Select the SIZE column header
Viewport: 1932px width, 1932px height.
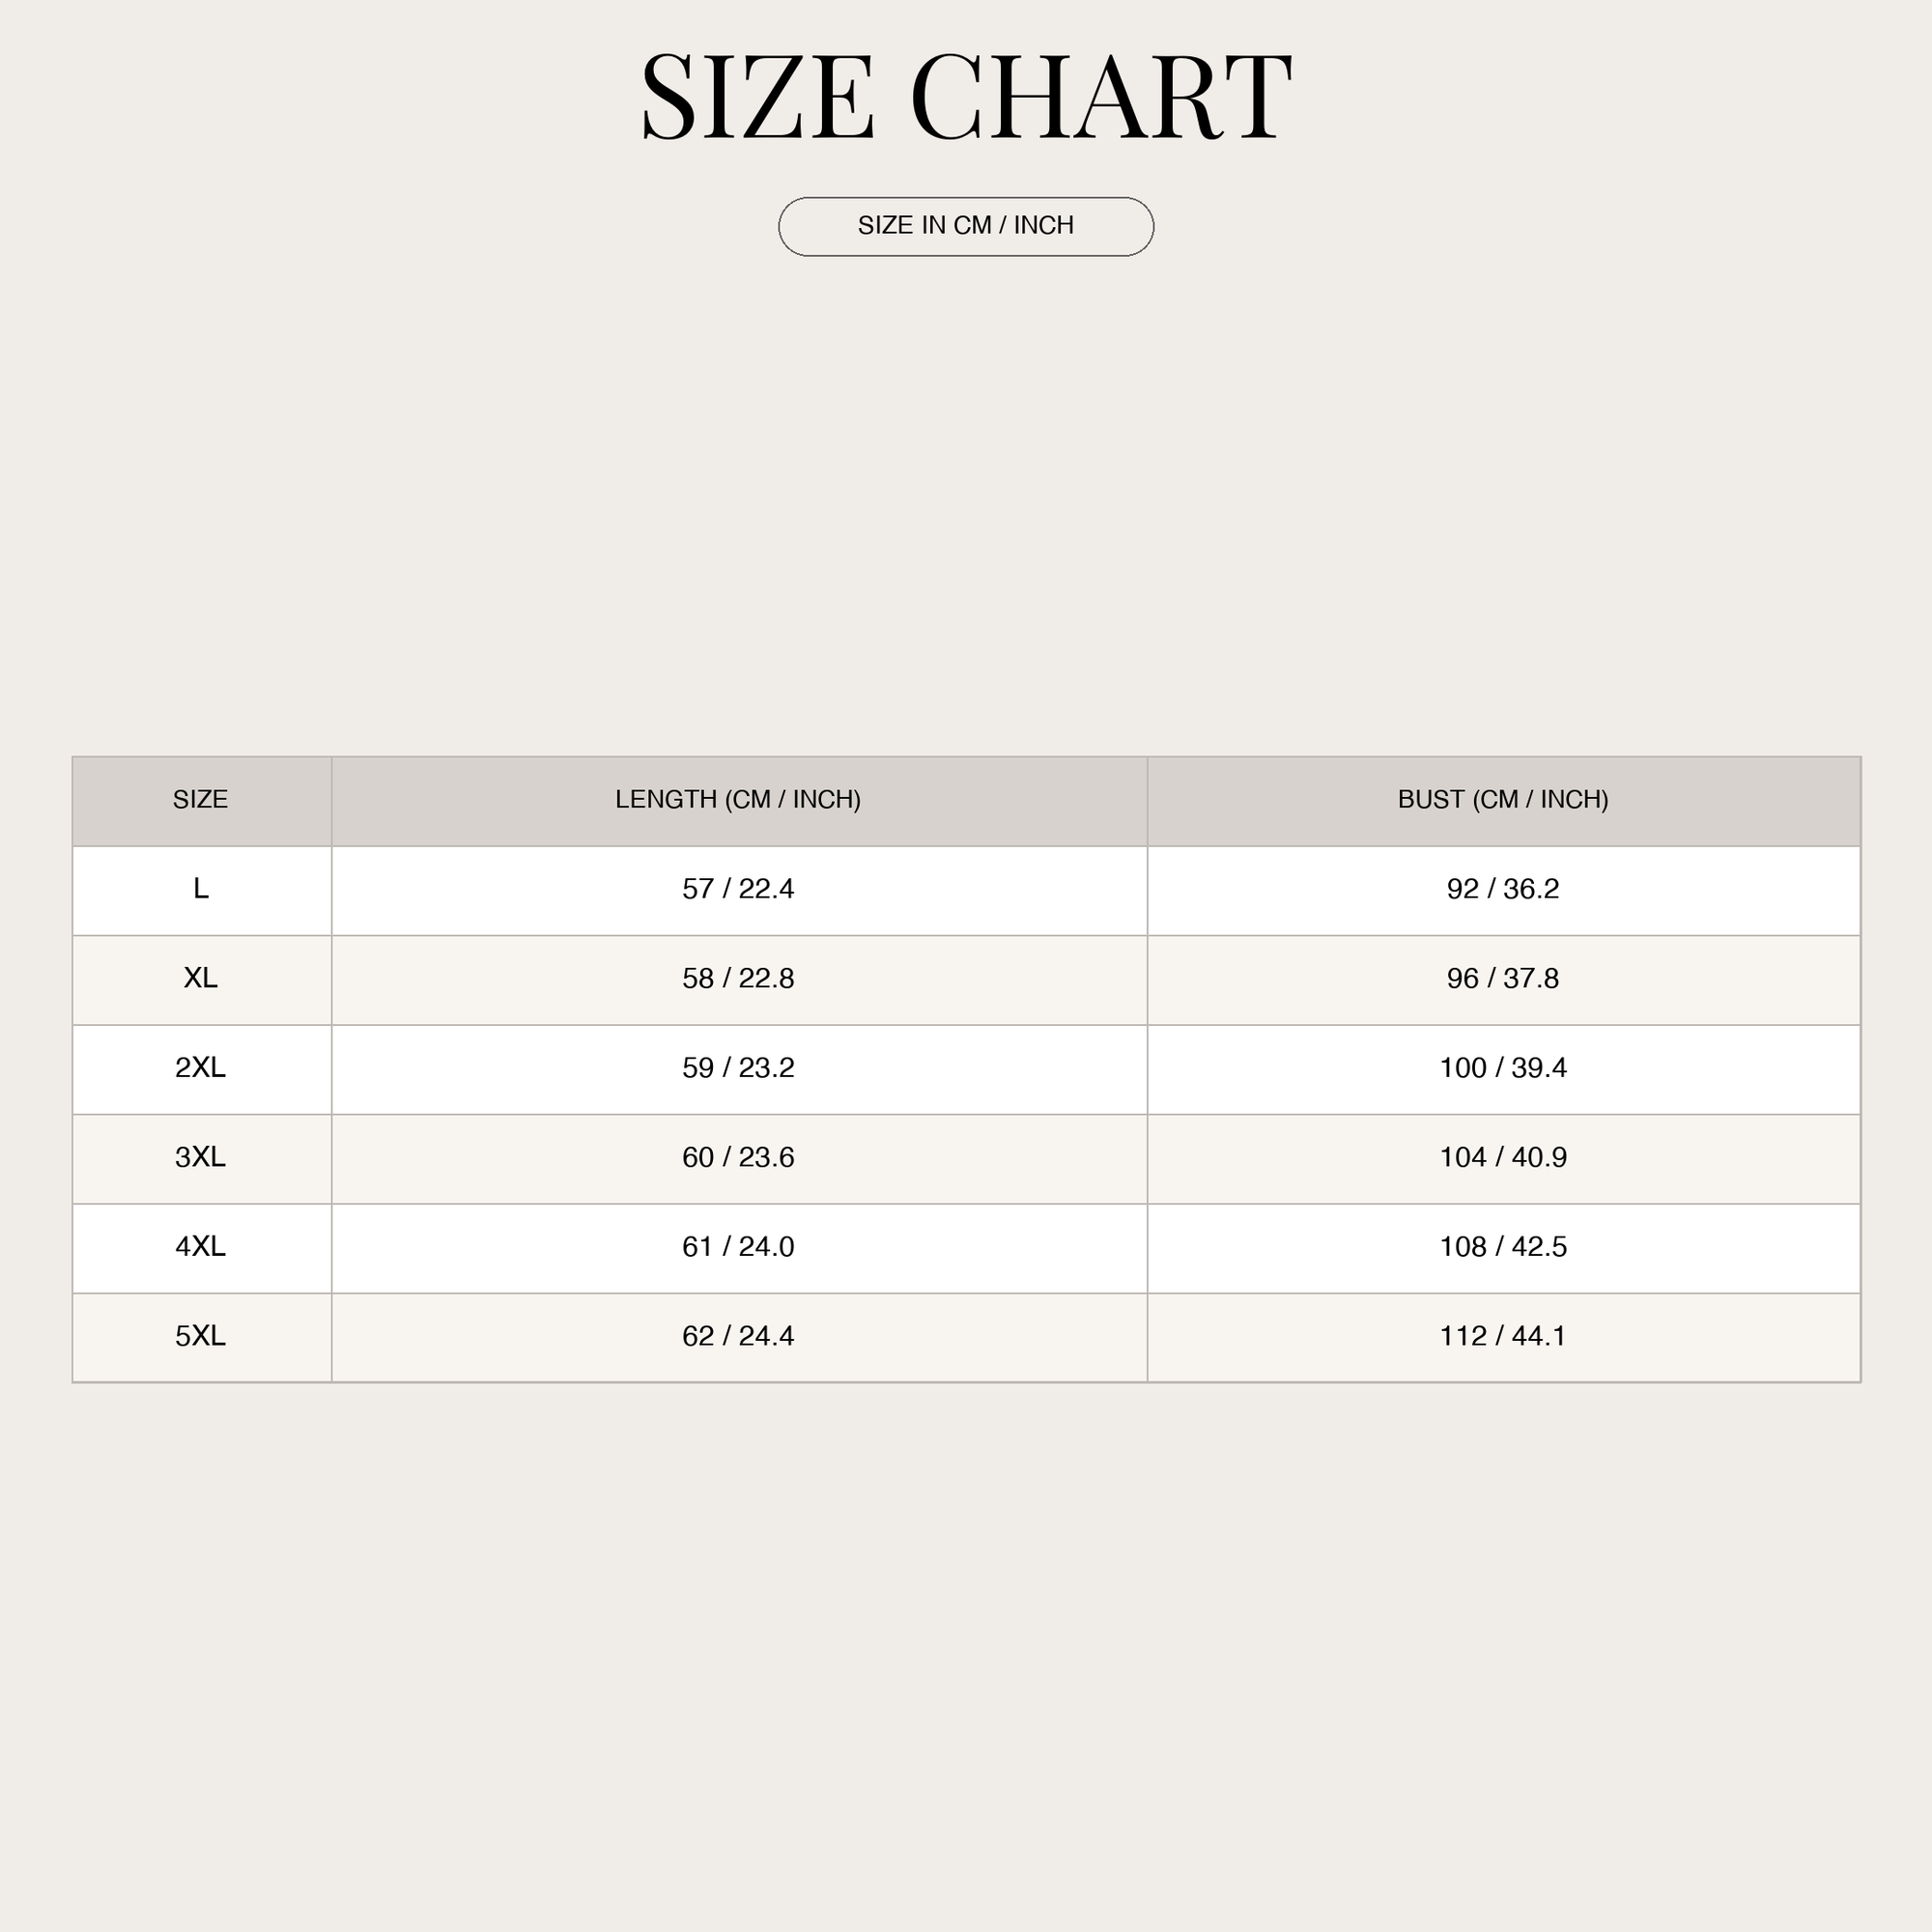point(202,800)
